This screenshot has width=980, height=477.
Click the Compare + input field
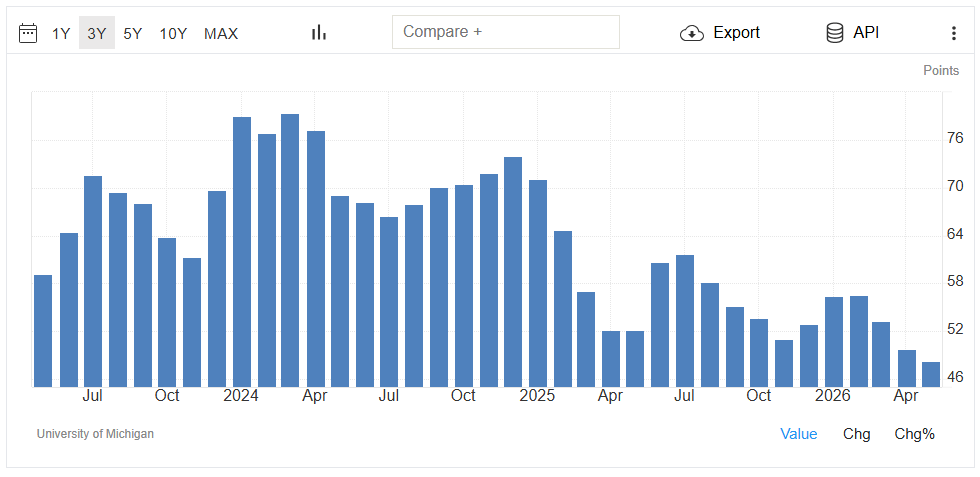click(x=506, y=32)
